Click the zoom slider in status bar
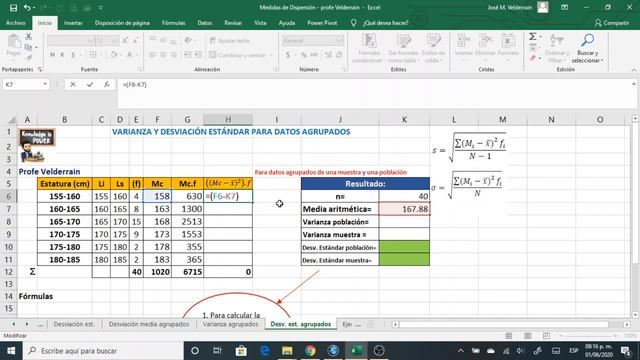The image size is (640, 360). pos(587,336)
